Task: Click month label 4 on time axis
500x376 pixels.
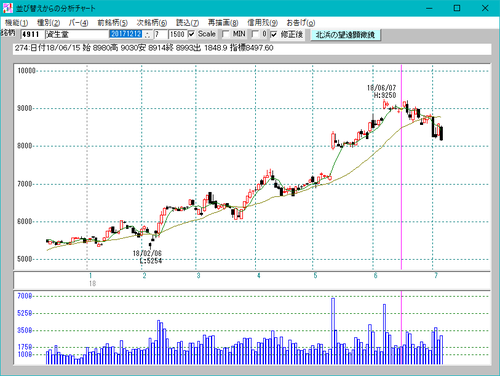Action: tap(258, 276)
